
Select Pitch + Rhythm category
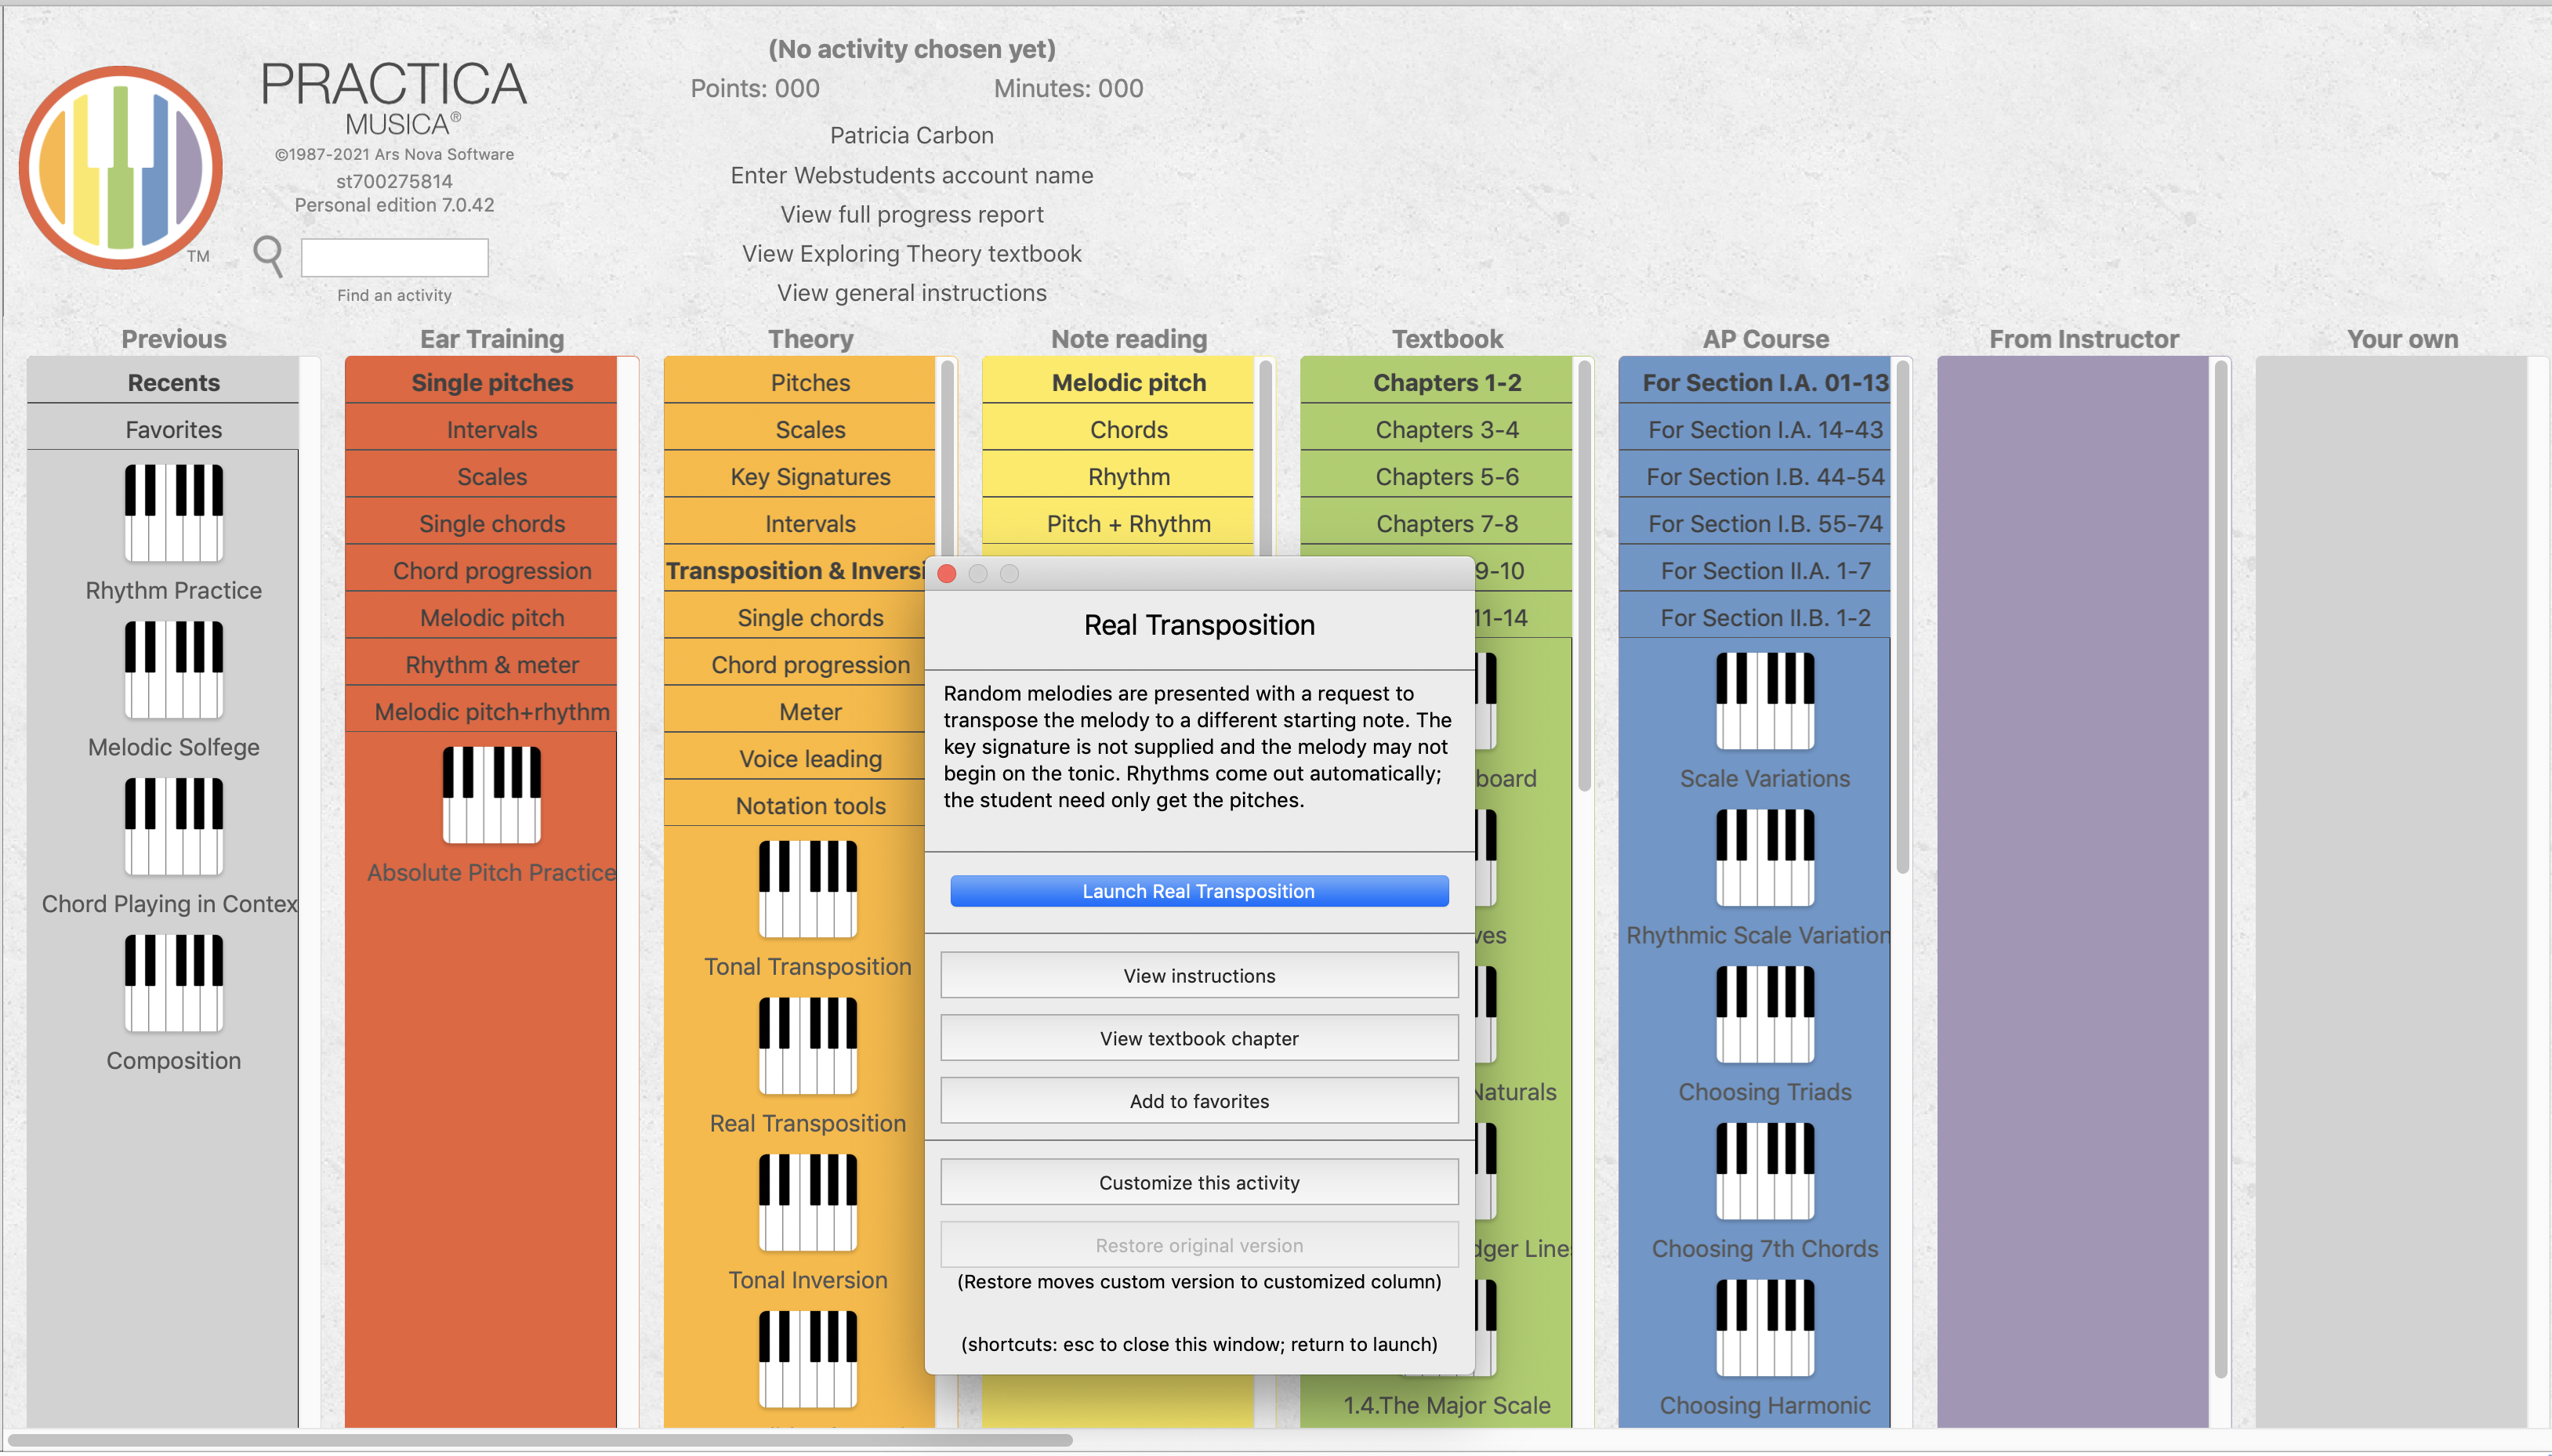1118,523
